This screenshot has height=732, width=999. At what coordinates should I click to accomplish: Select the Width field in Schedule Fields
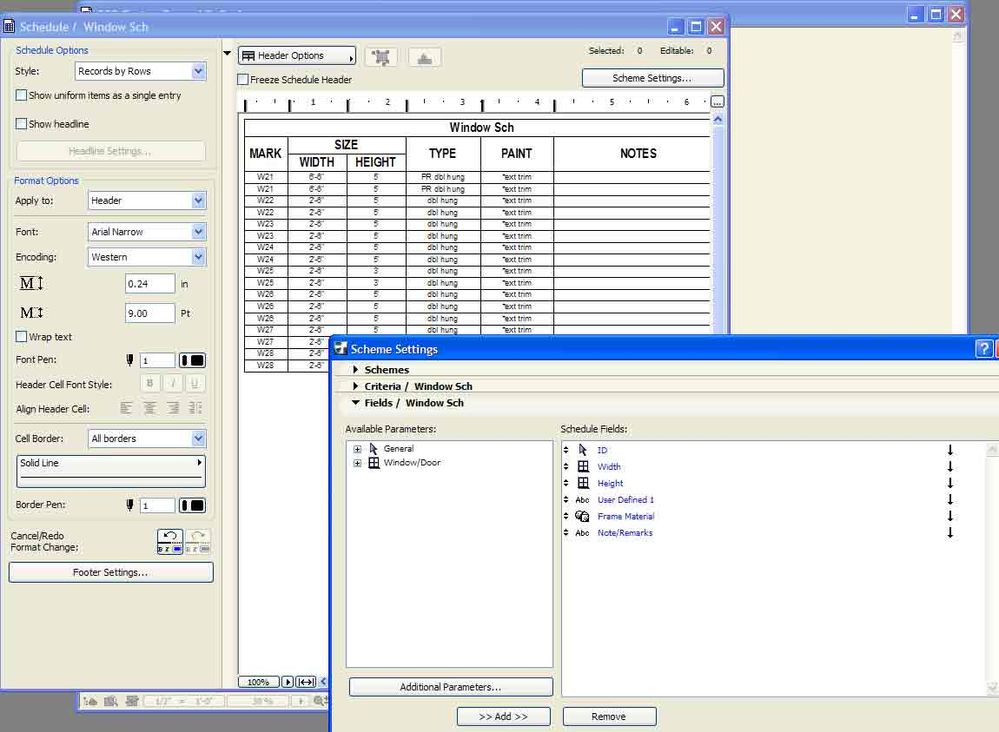[x=609, y=466]
